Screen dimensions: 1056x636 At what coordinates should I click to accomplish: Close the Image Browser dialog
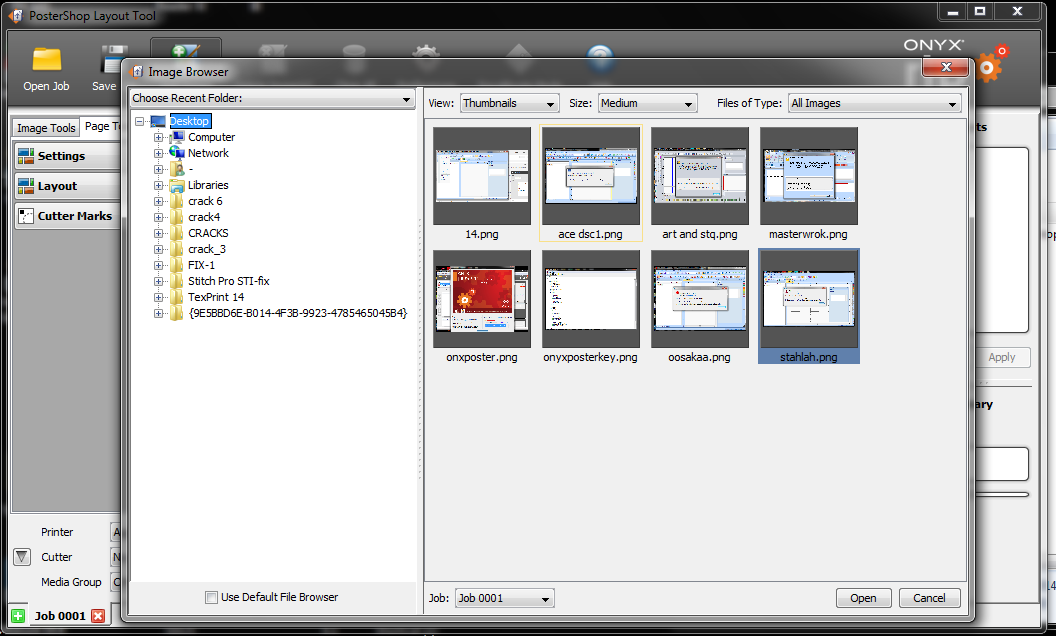click(946, 67)
